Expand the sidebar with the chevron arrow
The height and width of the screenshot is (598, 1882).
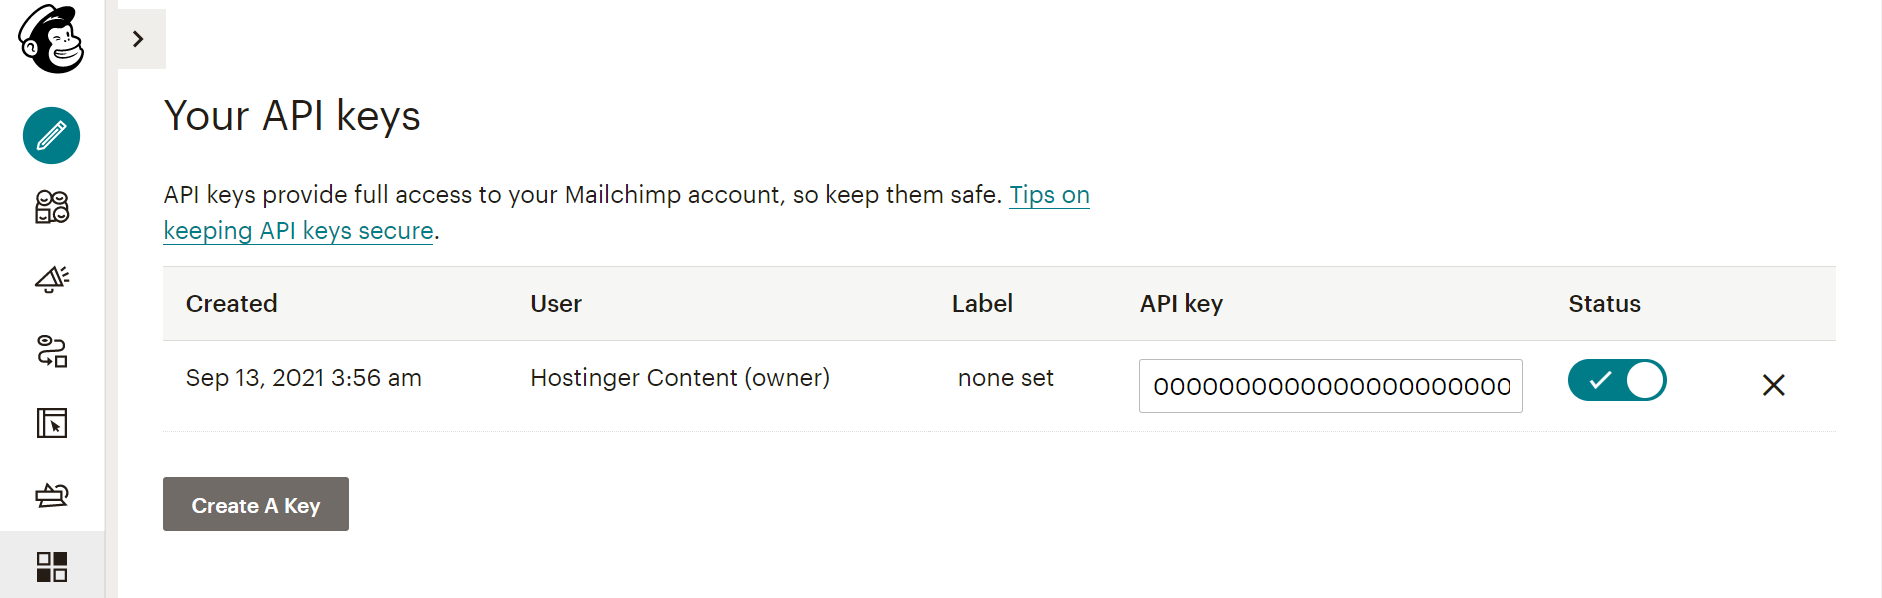[x=139, y=39]
